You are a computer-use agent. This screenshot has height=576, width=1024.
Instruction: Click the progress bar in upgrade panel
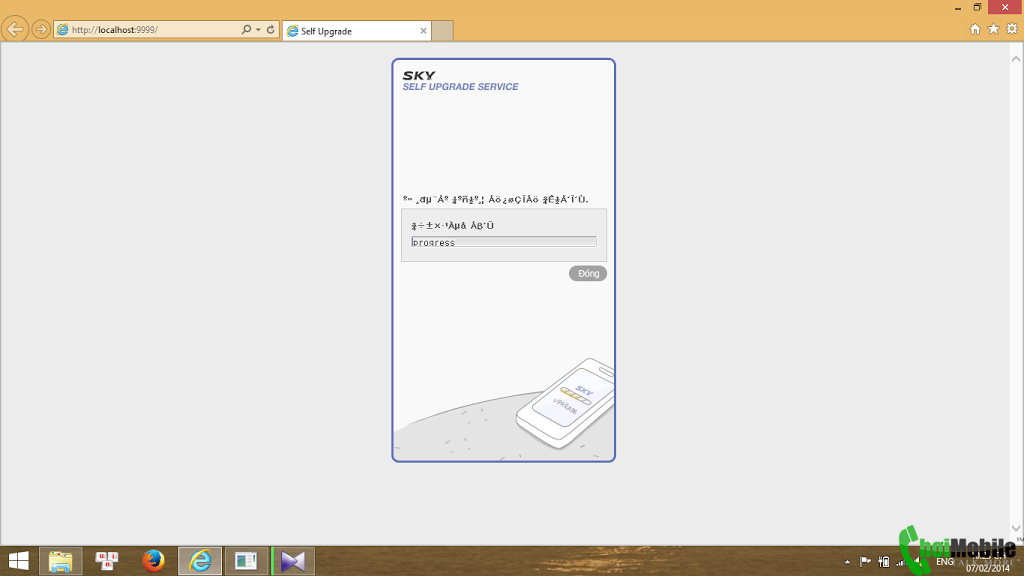point(504,242)
